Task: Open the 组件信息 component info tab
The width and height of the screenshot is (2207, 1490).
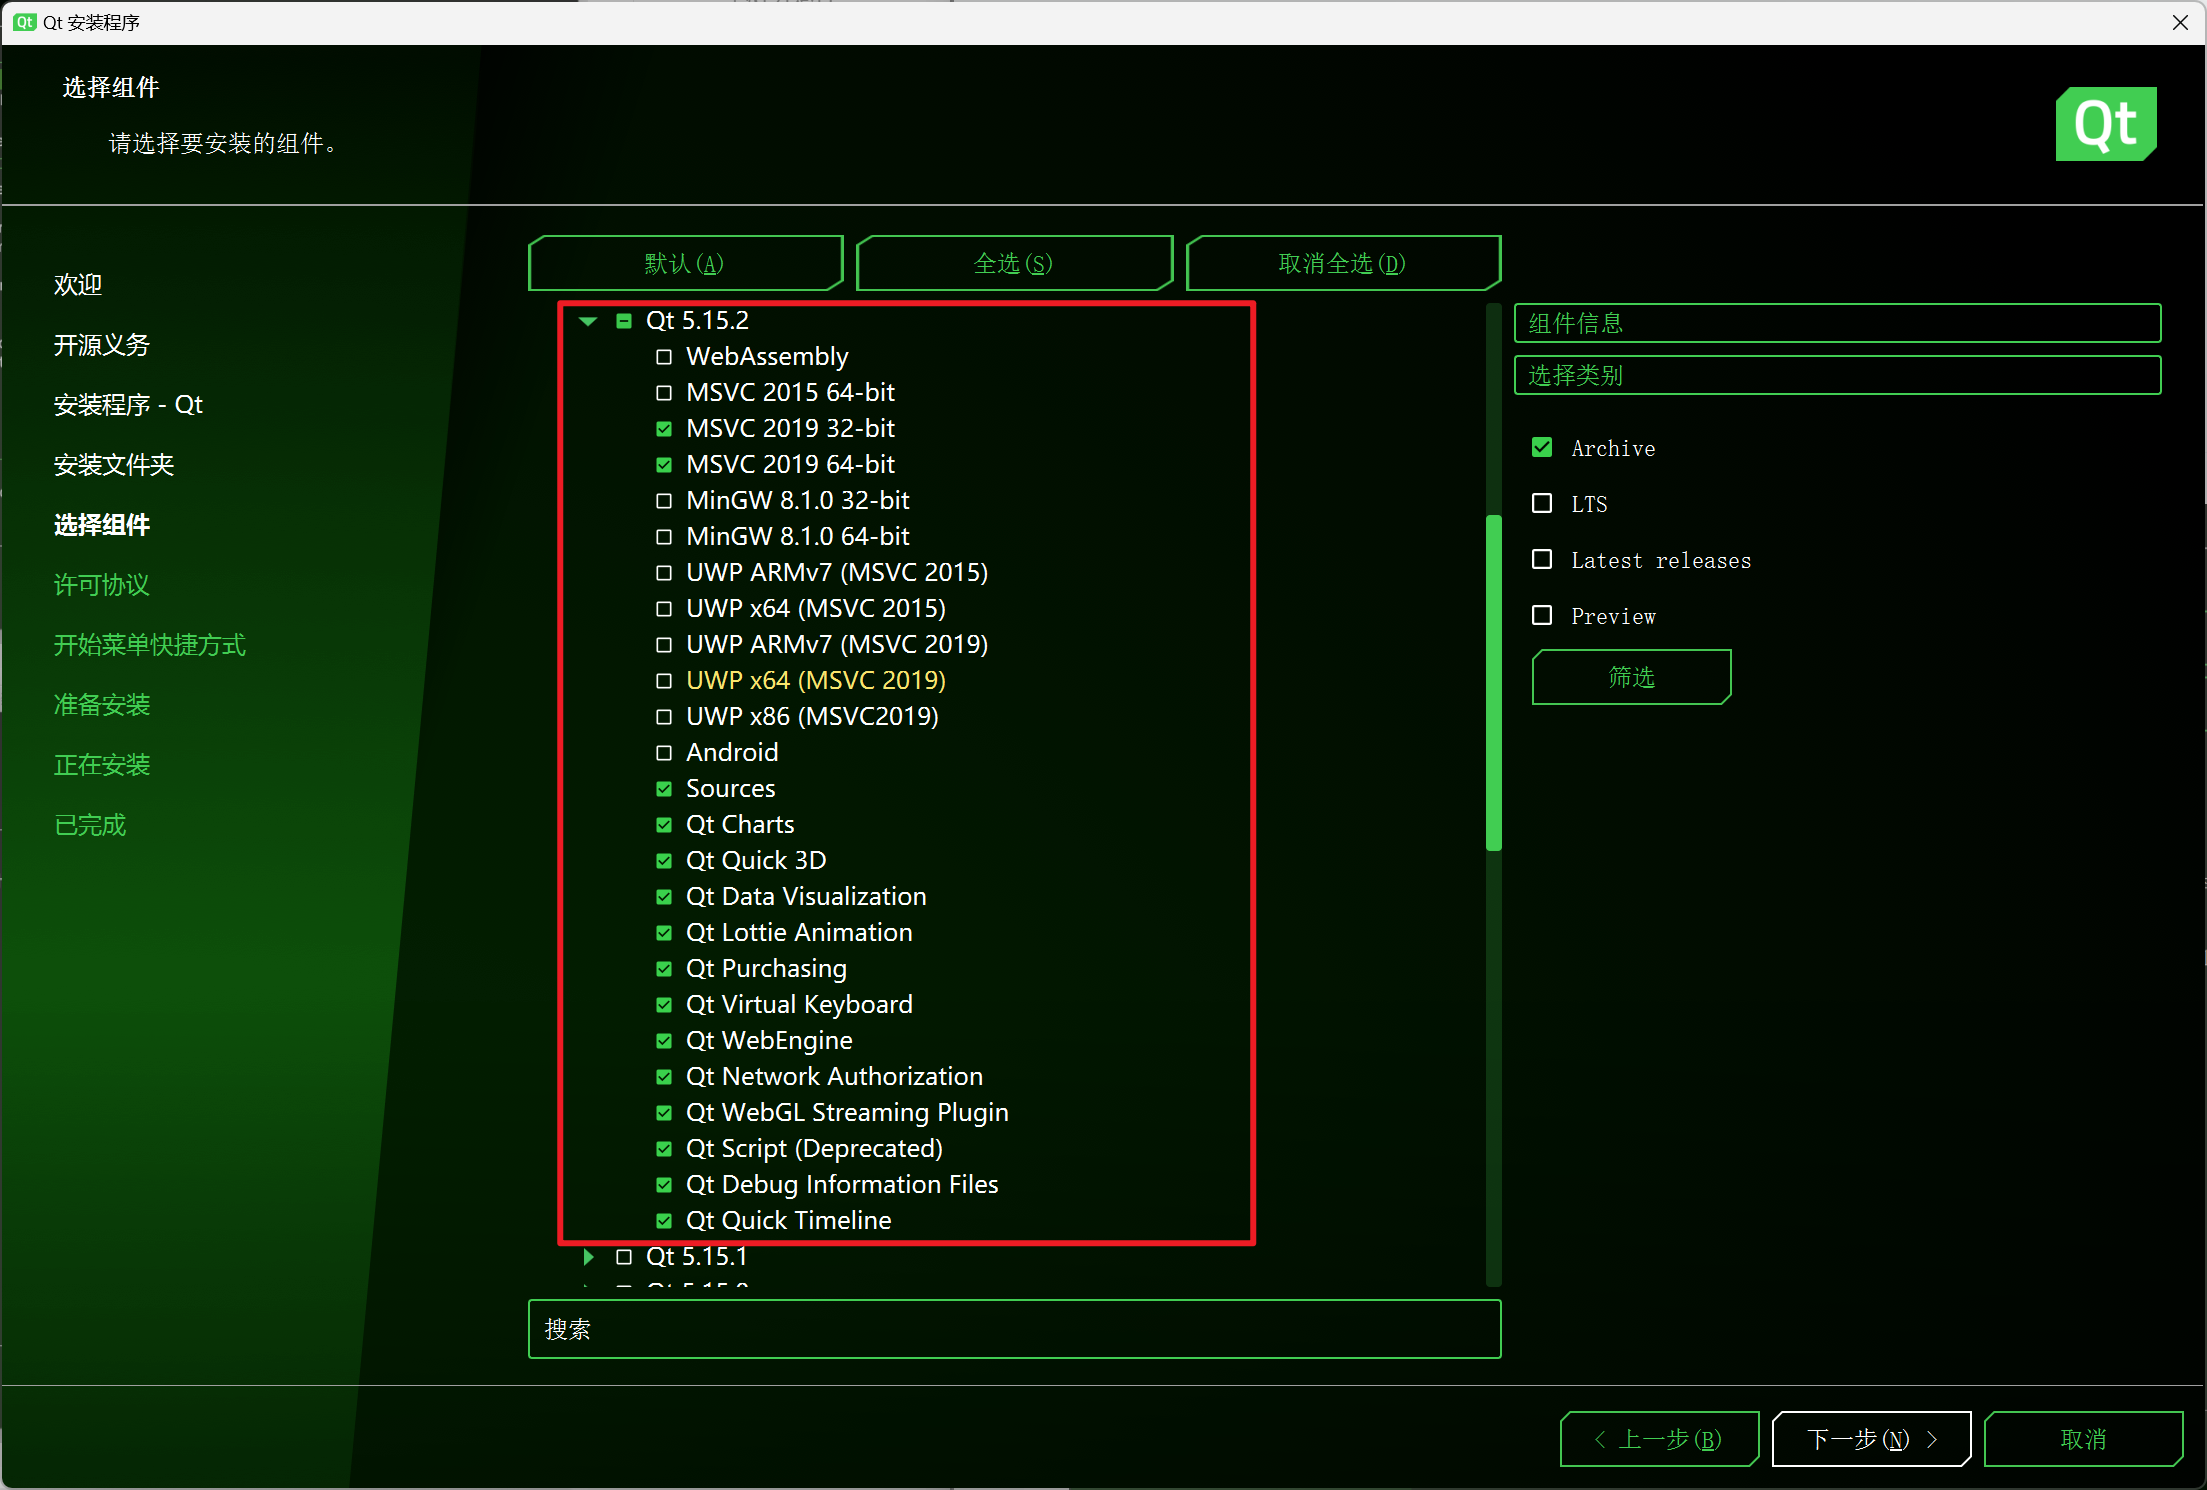Action: (x=1837, y=323)
